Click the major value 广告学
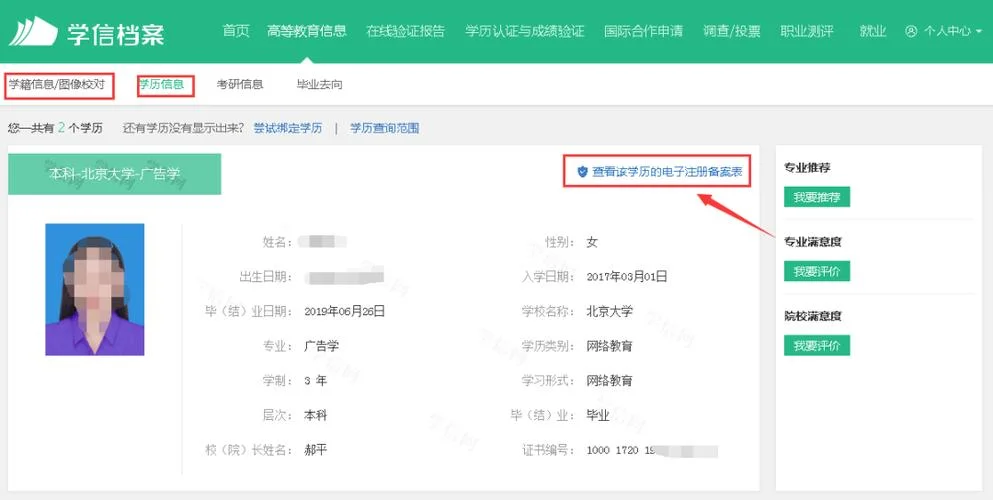Screen dimensions: 993x500 click(321, 346)
